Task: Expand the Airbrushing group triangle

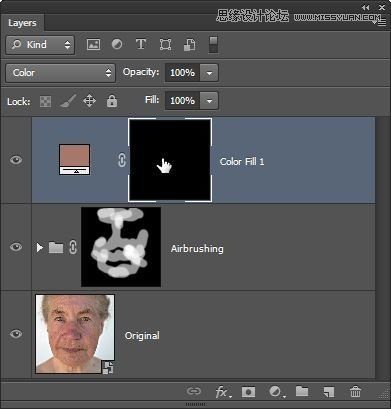Action: [x=40, y=247]
